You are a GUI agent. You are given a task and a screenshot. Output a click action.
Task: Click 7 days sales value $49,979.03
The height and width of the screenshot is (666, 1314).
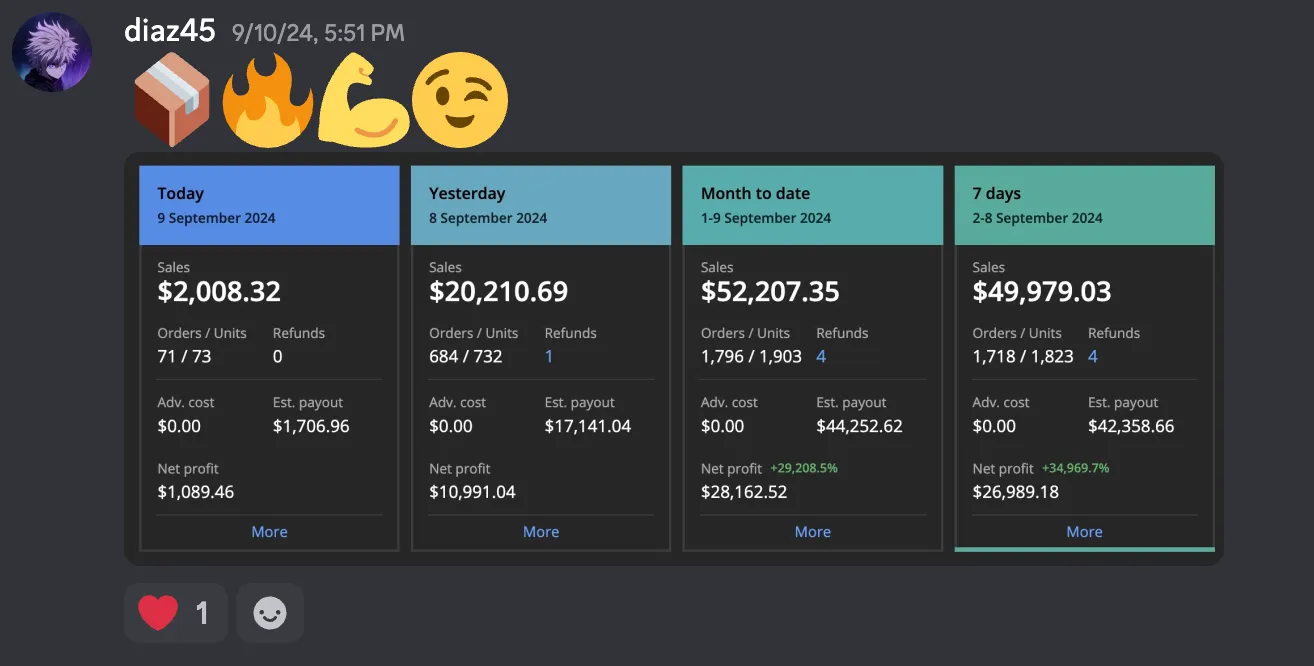pos(1042,292)
